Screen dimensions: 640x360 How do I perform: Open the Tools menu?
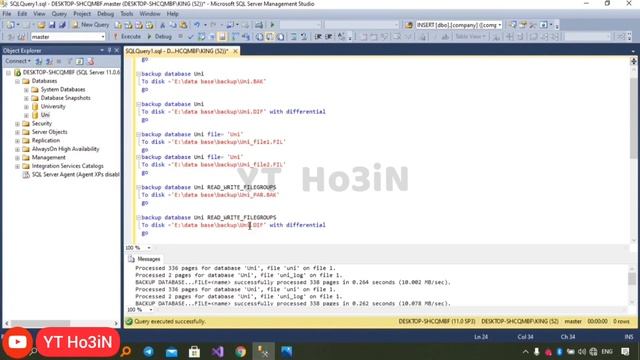point(127,14)
